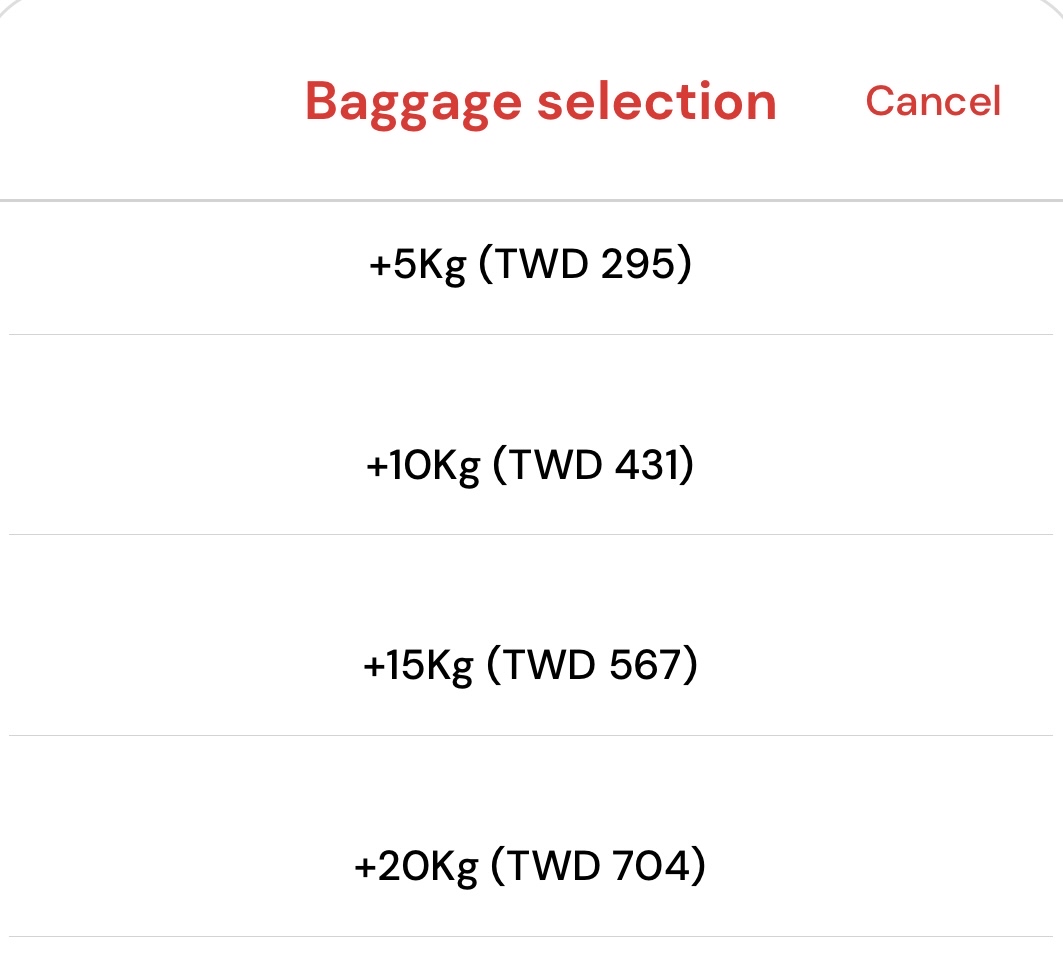
Task: Select the option costing TWD 431
Action: [x=530, y=467]
